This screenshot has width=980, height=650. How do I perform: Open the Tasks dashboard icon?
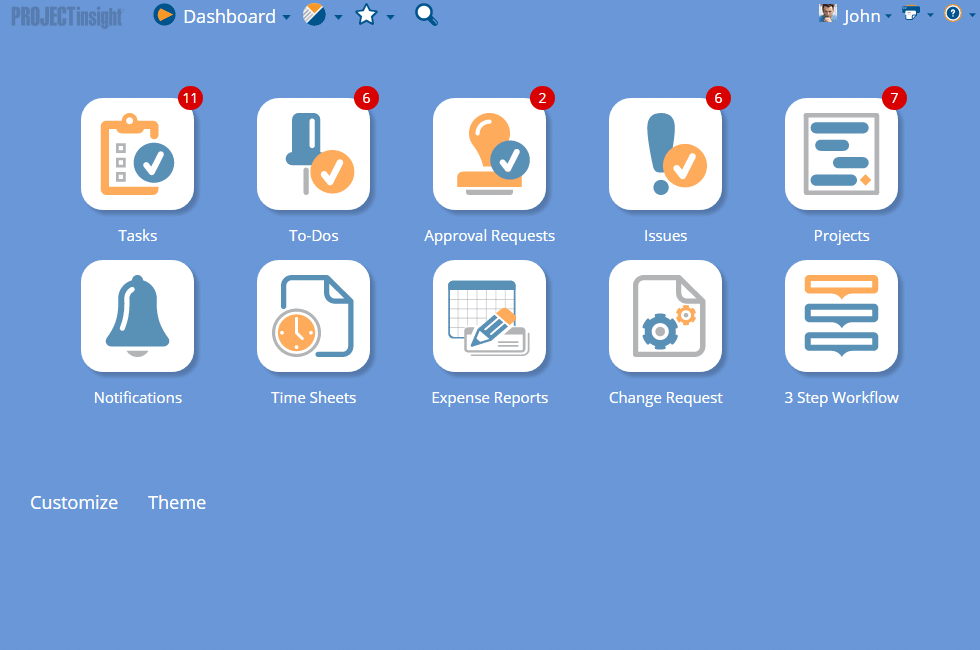tap(138, 154)
